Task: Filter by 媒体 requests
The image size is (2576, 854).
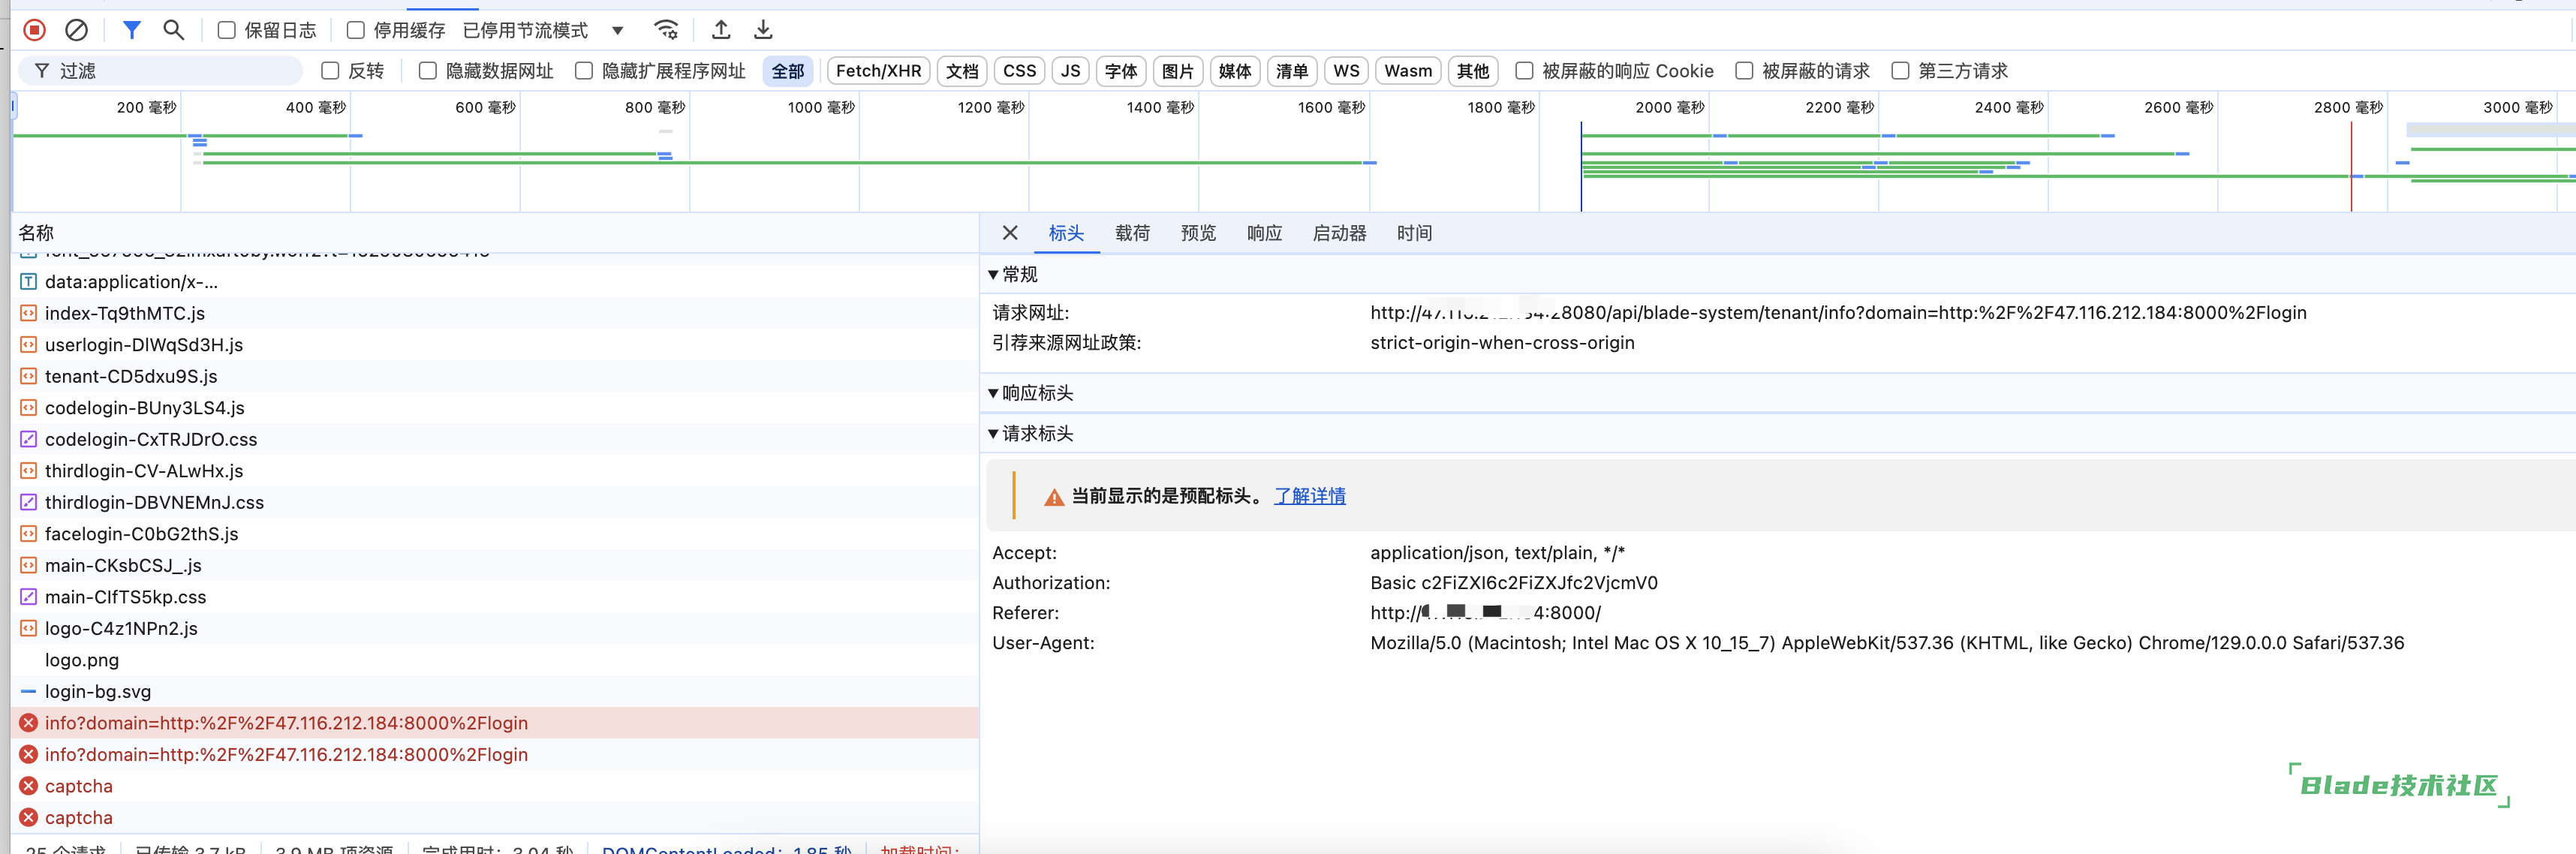Action: [x=1235, y=71]
